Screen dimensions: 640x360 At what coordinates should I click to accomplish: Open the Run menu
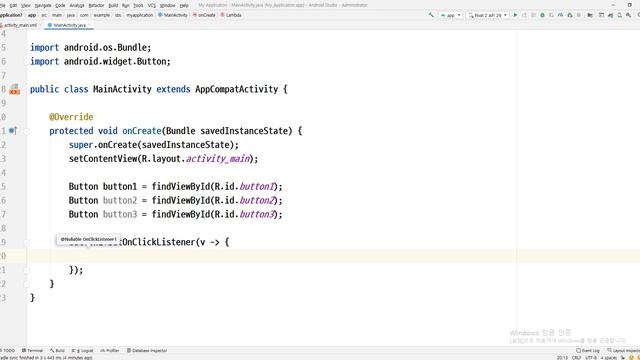coord(126,5)
